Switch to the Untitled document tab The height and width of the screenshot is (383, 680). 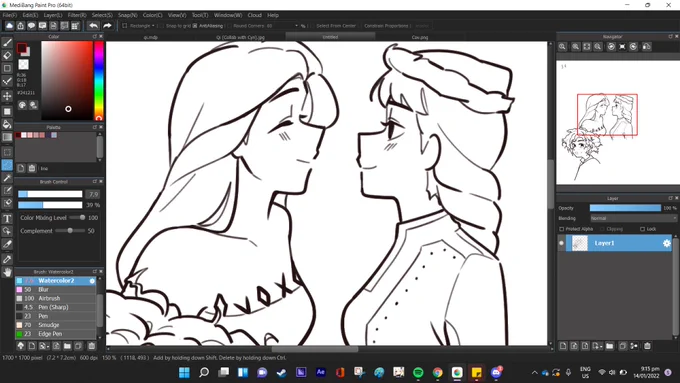click(x=330, y=37)
